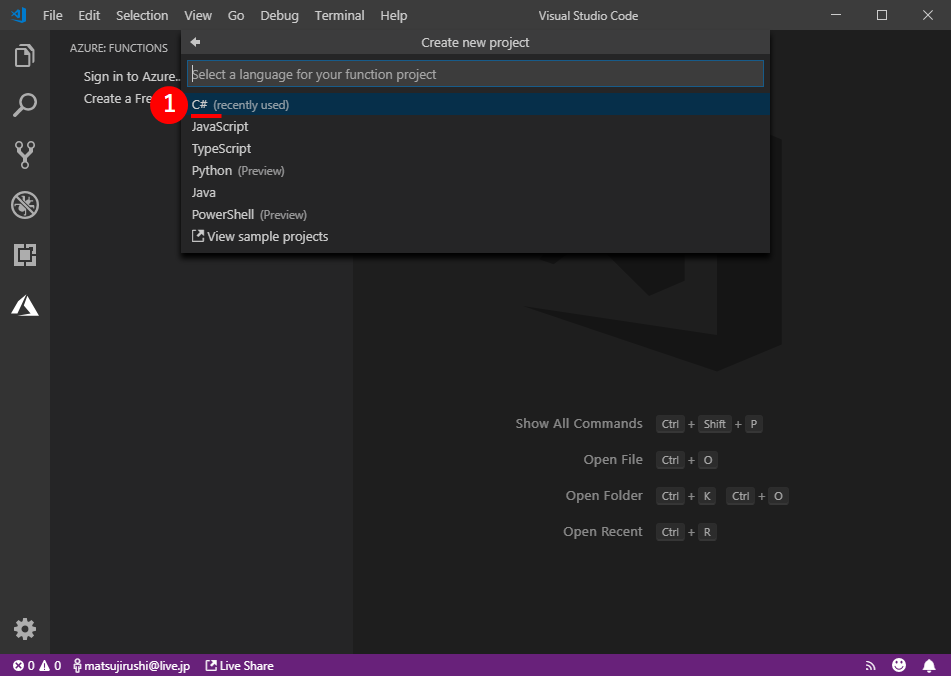Screen dimensions: 951x676
Task: Select JavaScript as project language
Action: 475,126
